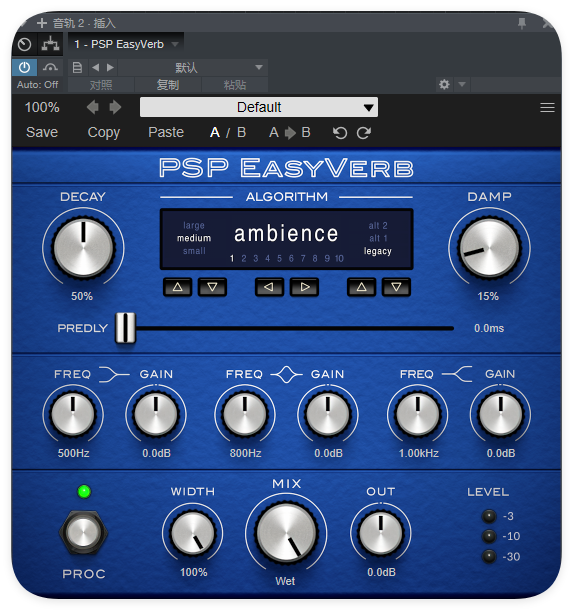Open the 1 - PSP EasyVerb slot dropdown
The image size is (573, 610).
click(126, 44)
